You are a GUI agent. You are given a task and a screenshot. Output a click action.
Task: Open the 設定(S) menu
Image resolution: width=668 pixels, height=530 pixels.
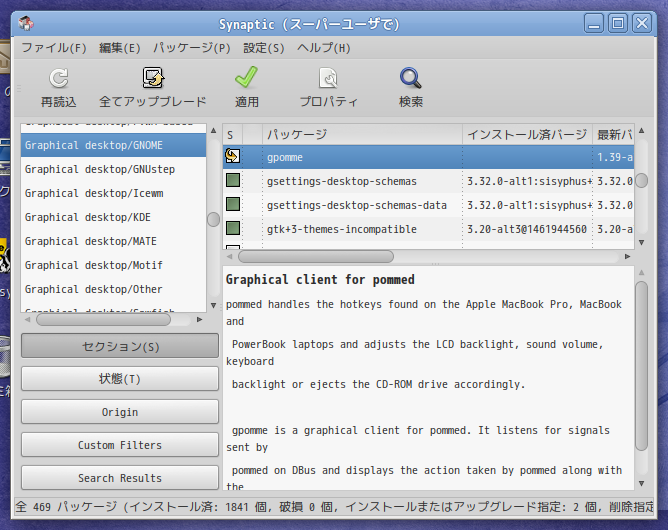coord(264,48)
